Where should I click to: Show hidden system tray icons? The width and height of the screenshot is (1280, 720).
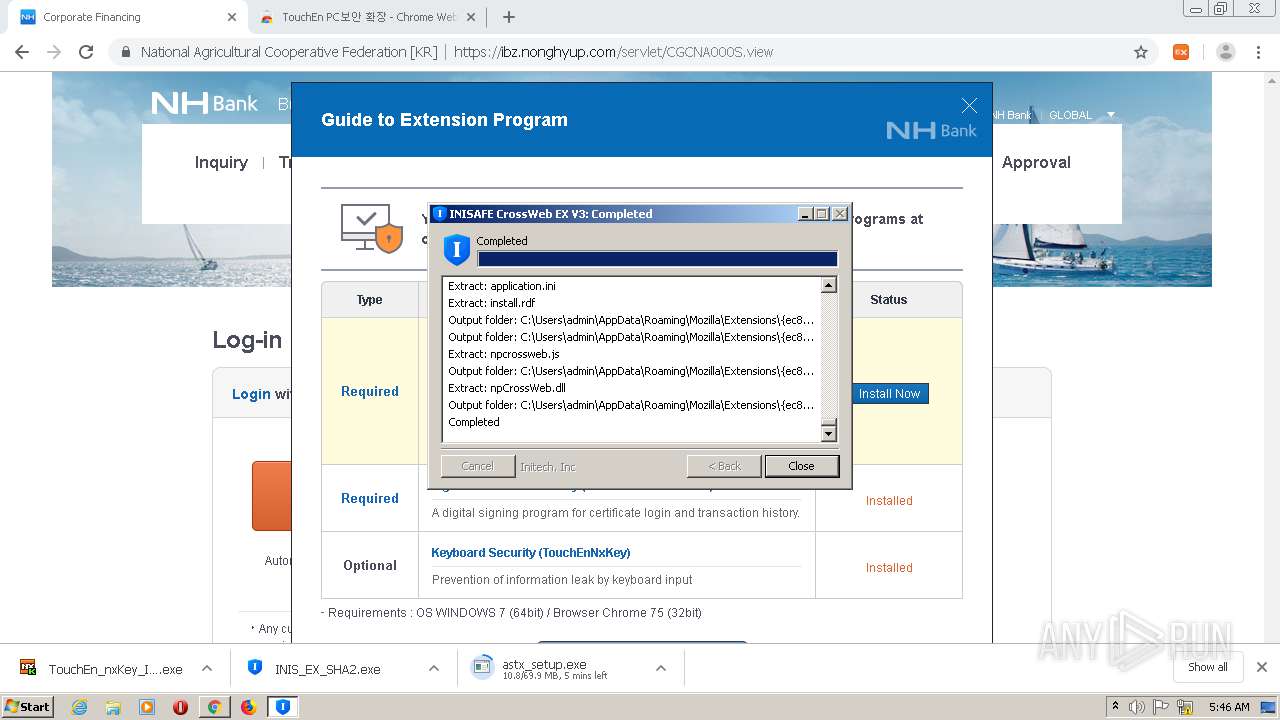pos(1115,707)
